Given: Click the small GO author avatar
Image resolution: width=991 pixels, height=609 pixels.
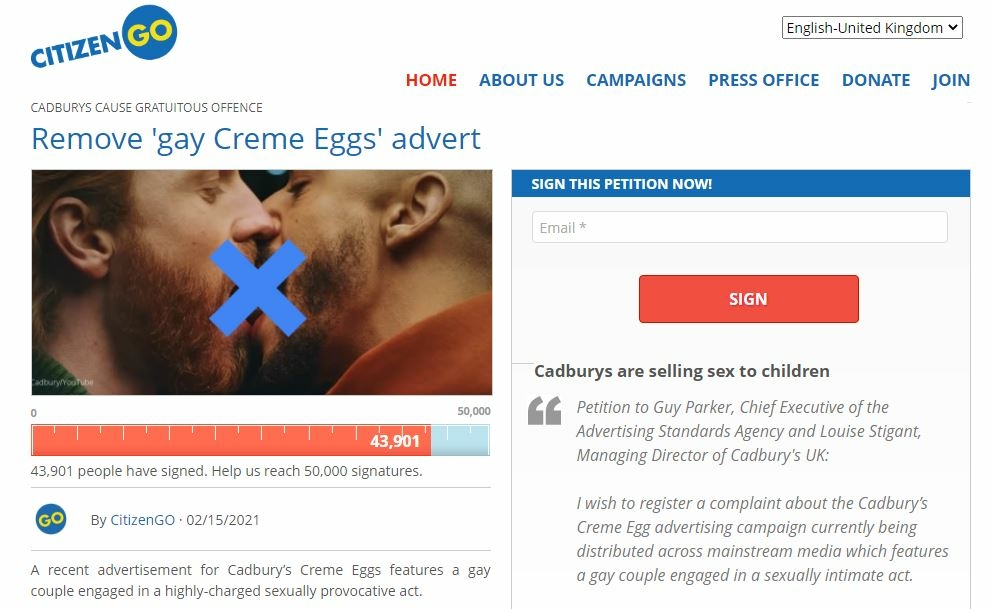Looking at the screenshot, I should 51,519.
